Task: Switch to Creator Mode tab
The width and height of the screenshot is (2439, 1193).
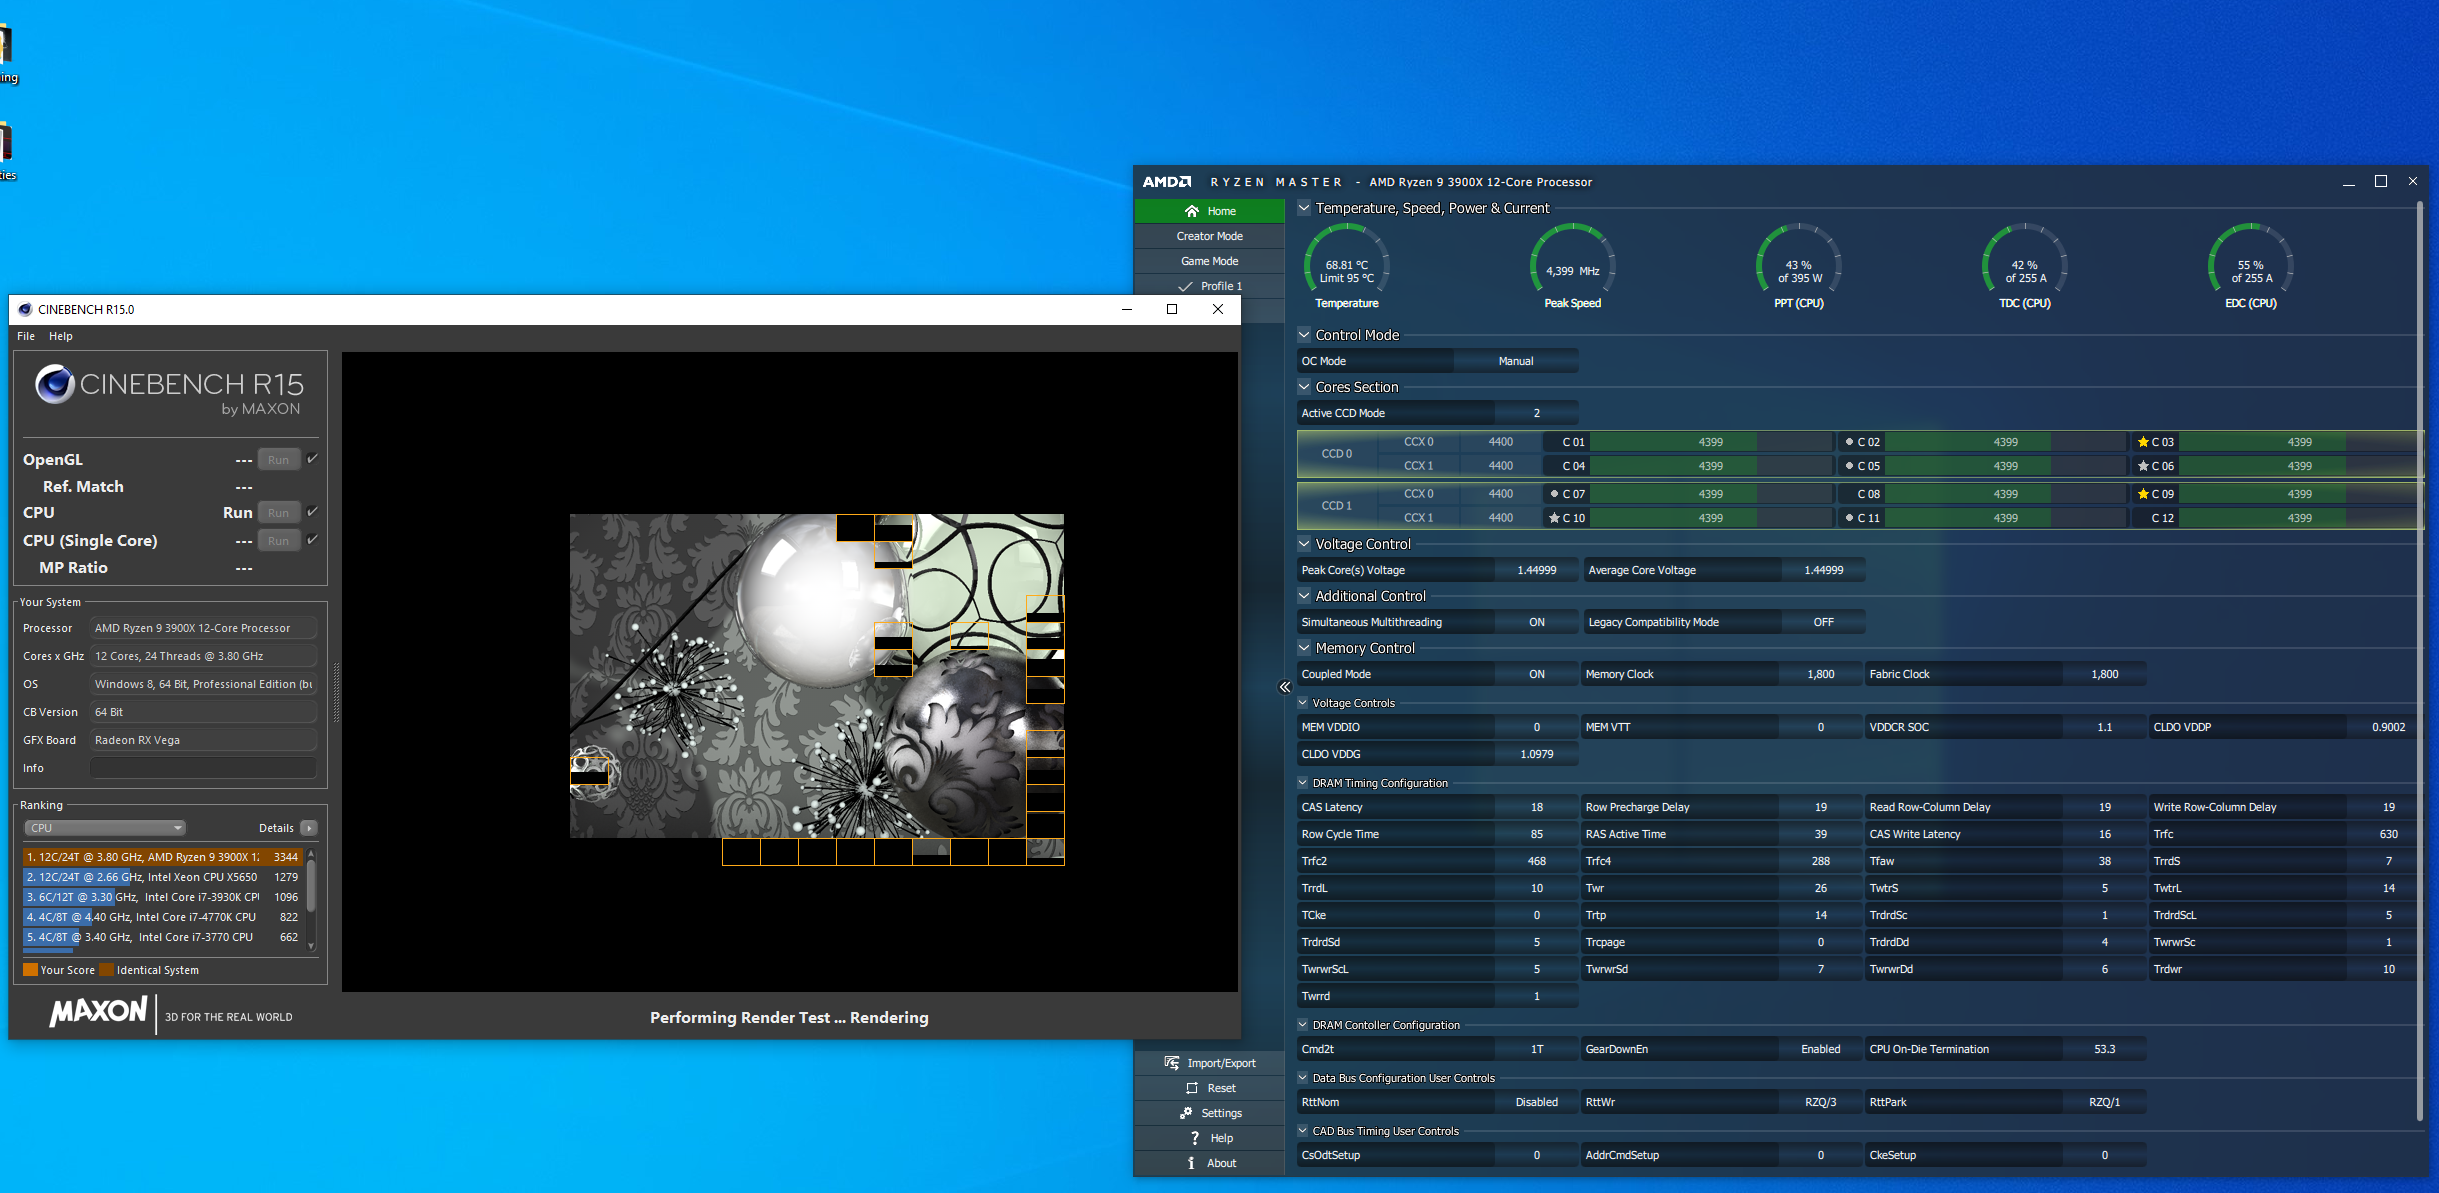Action: point(1210,236)
